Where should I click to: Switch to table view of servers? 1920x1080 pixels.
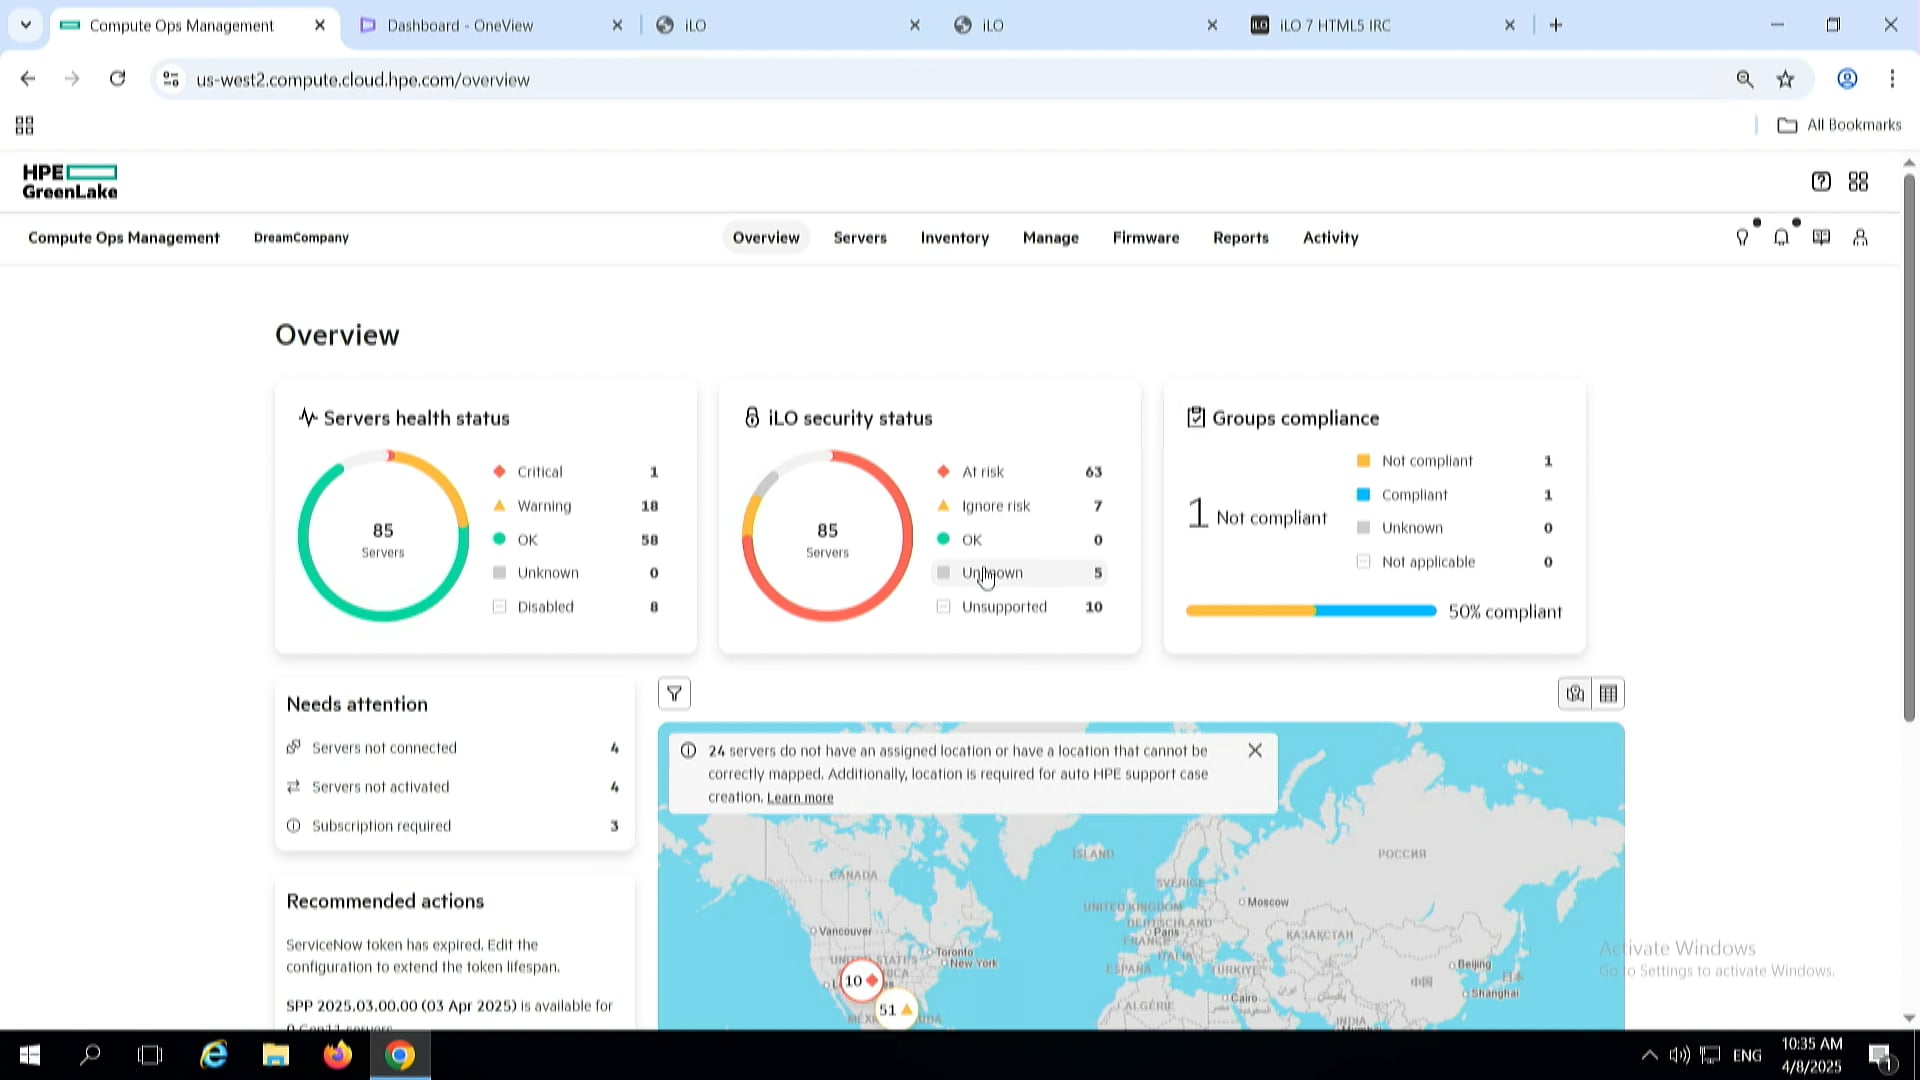tap(1609, 693)
